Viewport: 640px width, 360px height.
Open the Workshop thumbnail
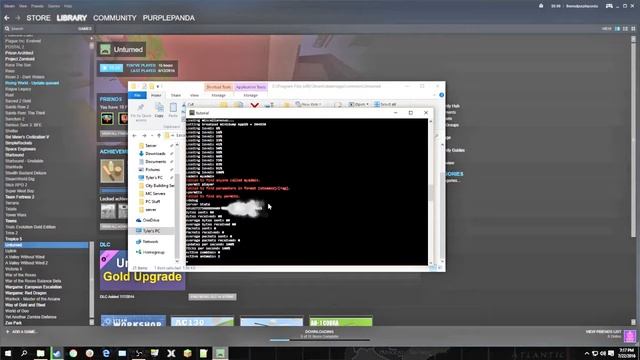tap(133, 320)
